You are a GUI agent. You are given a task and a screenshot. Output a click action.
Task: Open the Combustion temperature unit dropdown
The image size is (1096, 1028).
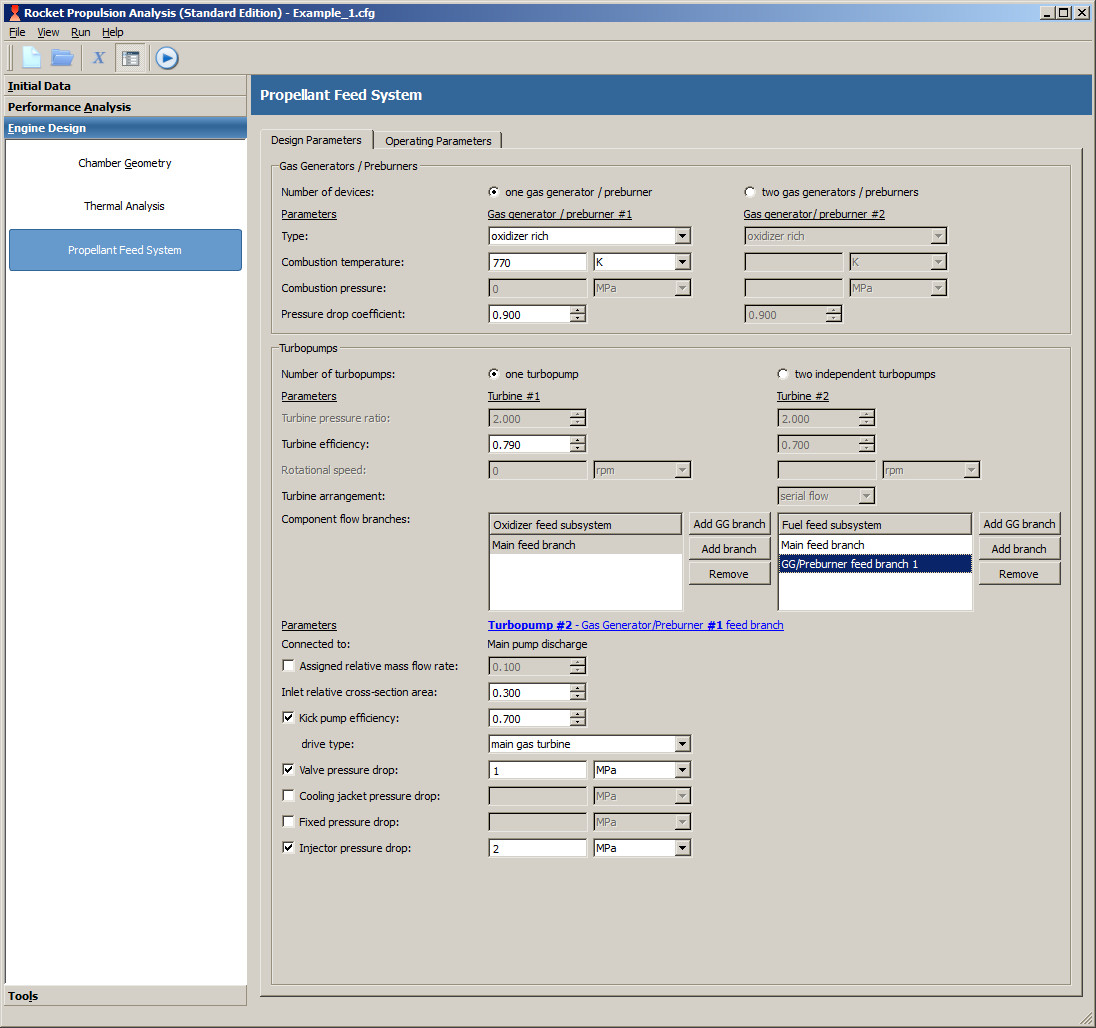[x=682, y=262]
